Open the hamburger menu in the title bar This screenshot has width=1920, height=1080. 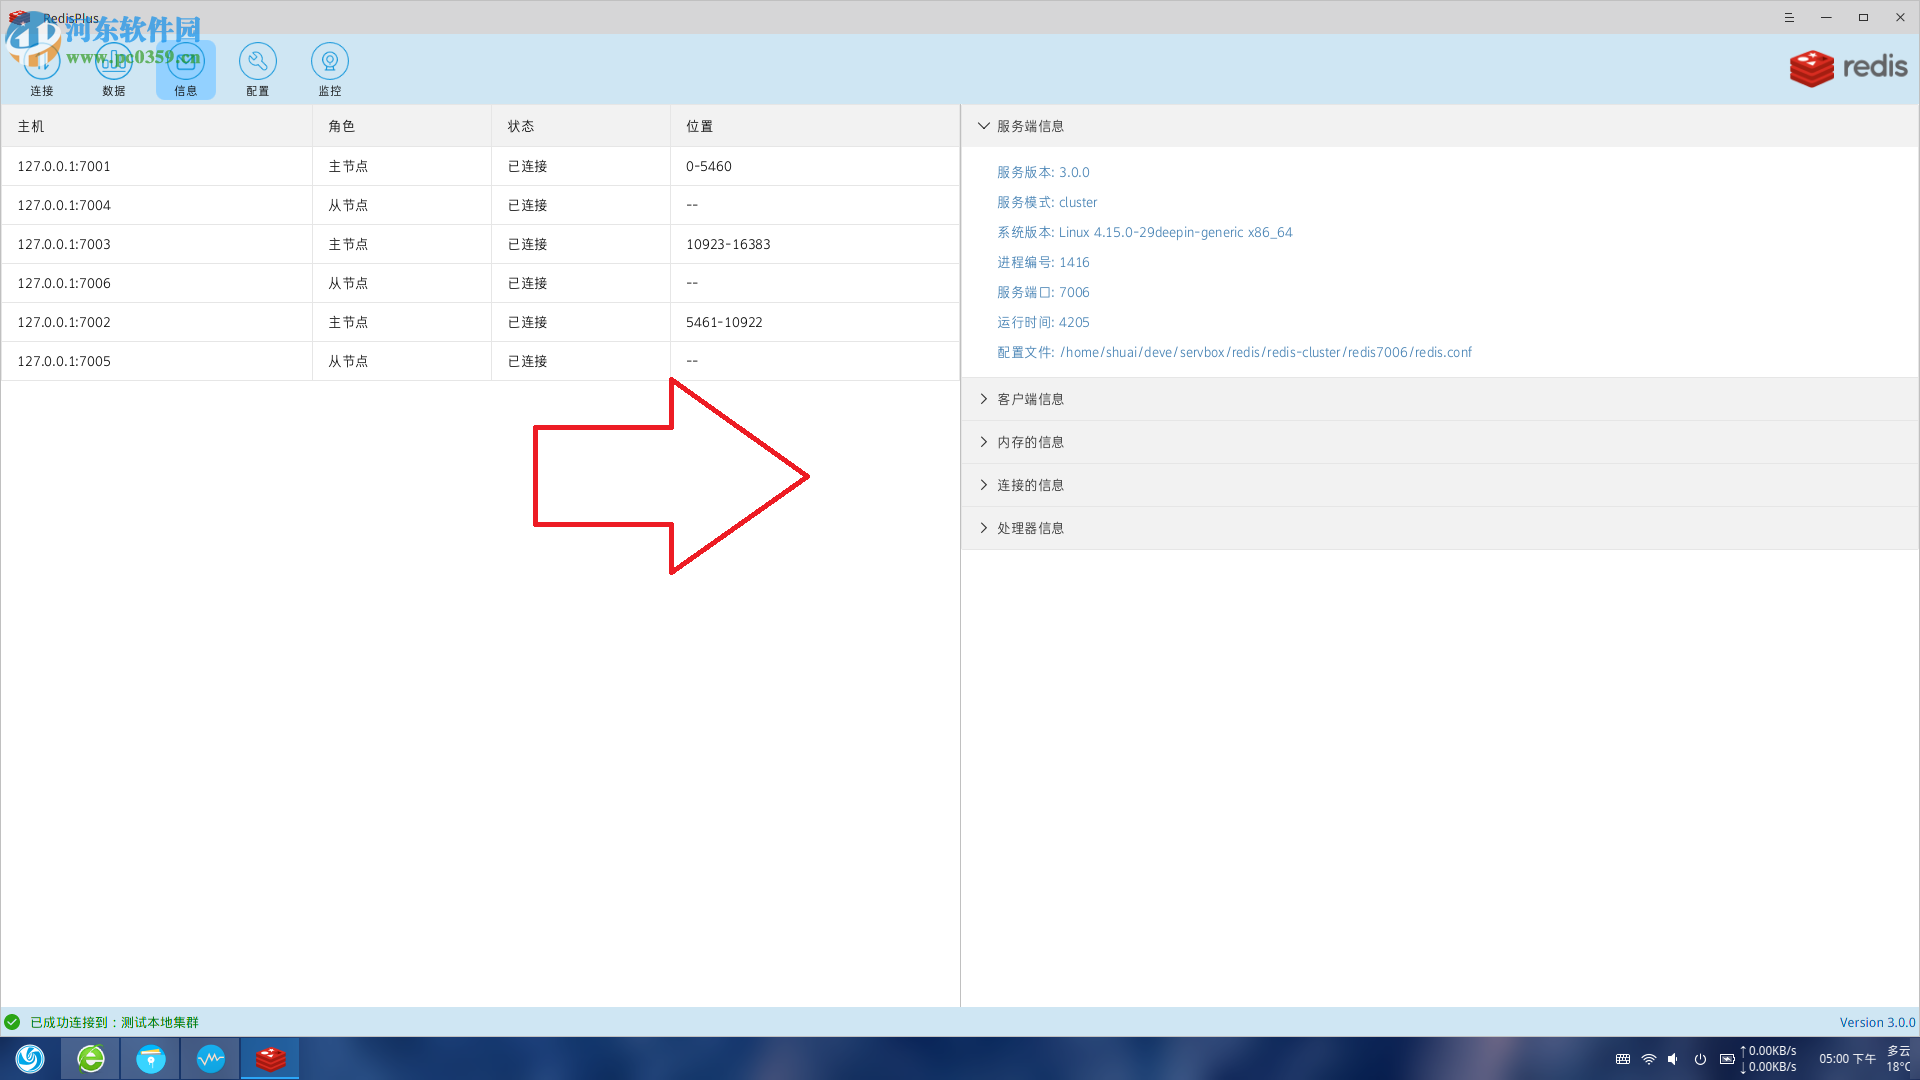[x=1789, y=17]
